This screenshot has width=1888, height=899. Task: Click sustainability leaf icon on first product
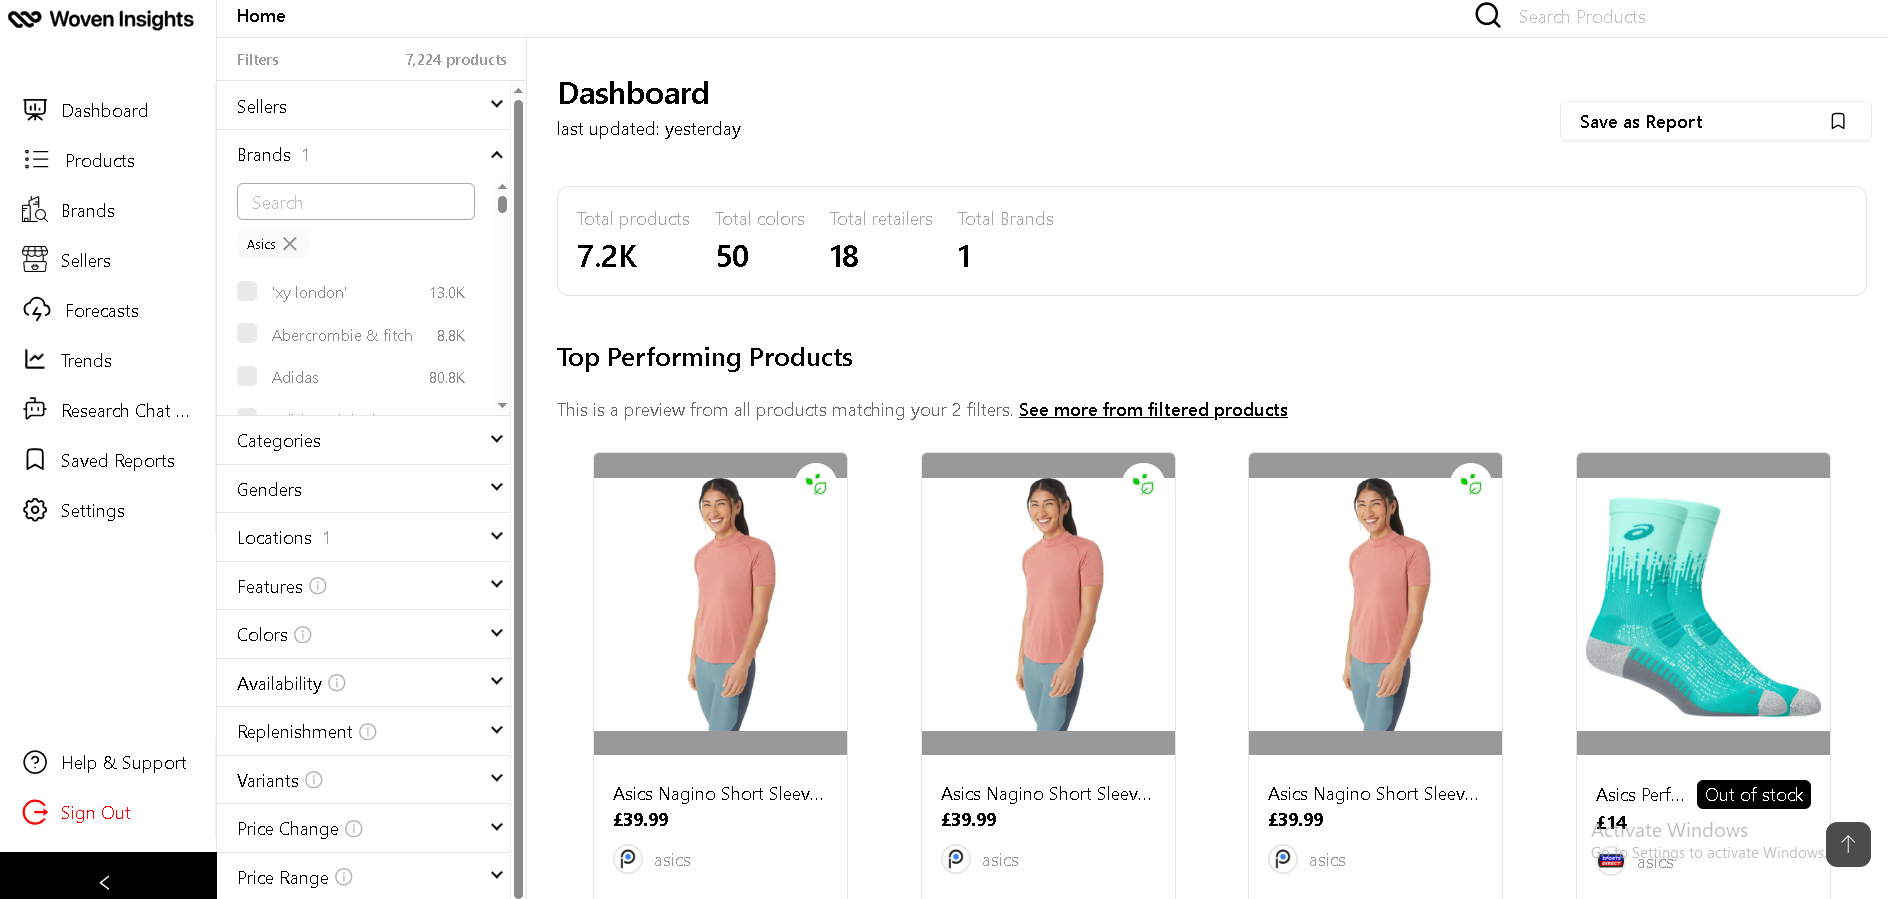click(816, 484)
